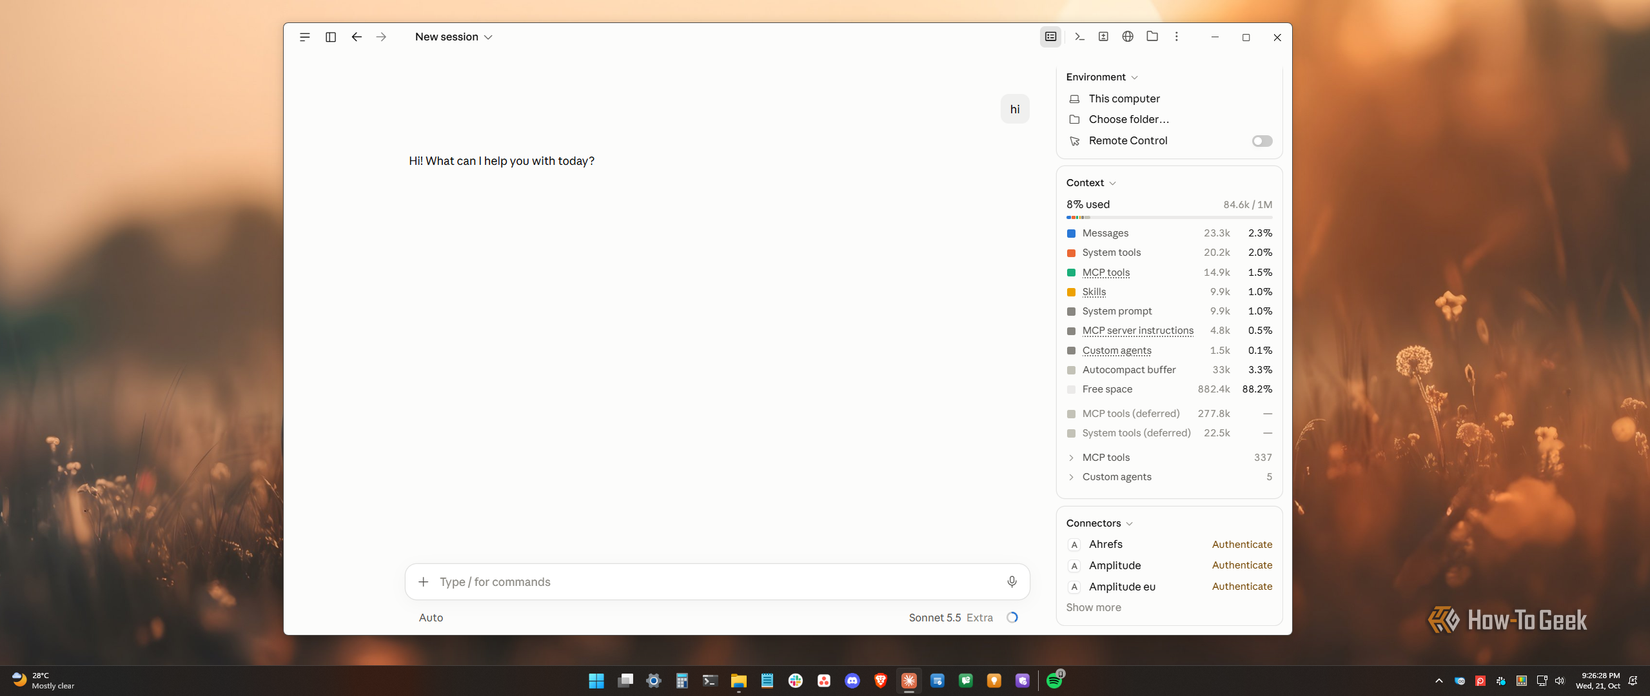Authenticate the Amplitude connector
This screenshot has width=1650, height=696.
pyautogui.click(x=1242, y=566)
